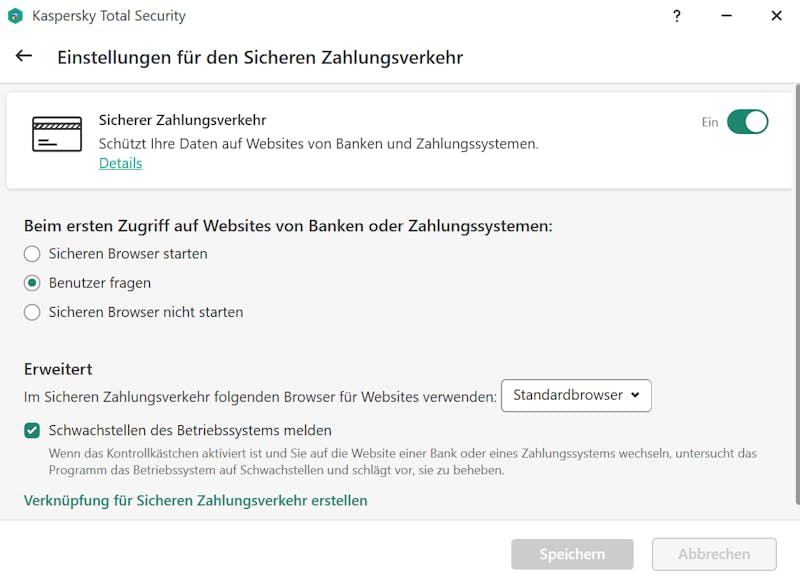Click the 'Im Sicheren Zahlungsverkehr folgenden Browser' label
The width and height of the screenshot is (800, 587).
260,397
